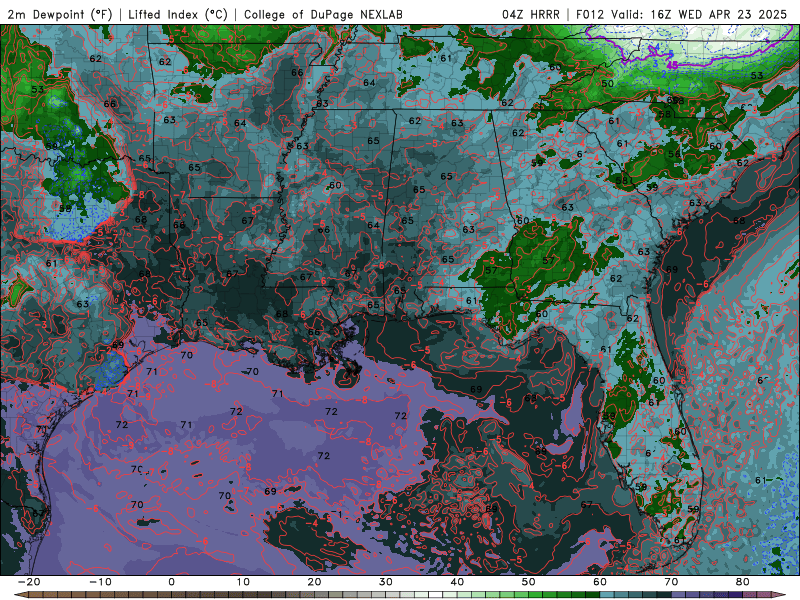The width and height of the screenshot is (800, 600).
Task: Click the -10 label on the color scale
Action: (100, 582)
